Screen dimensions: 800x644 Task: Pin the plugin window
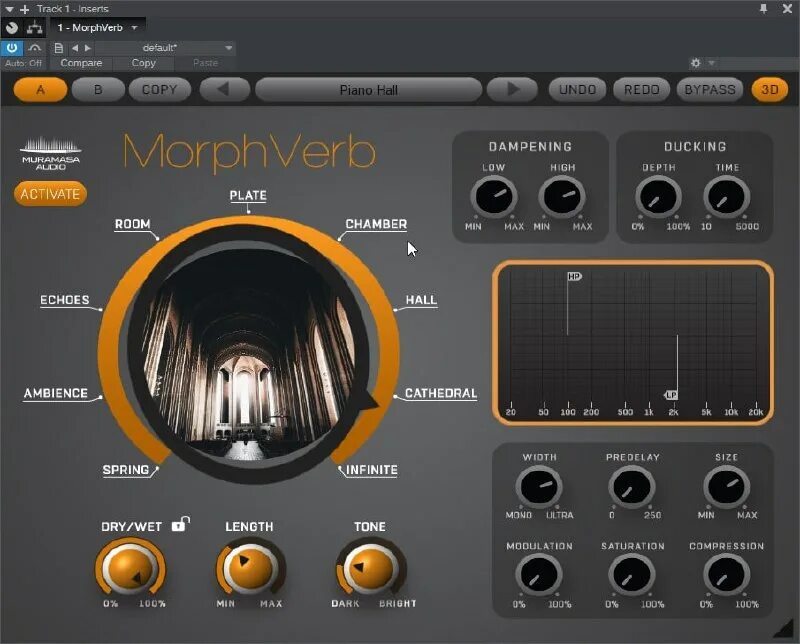[763, 8]
